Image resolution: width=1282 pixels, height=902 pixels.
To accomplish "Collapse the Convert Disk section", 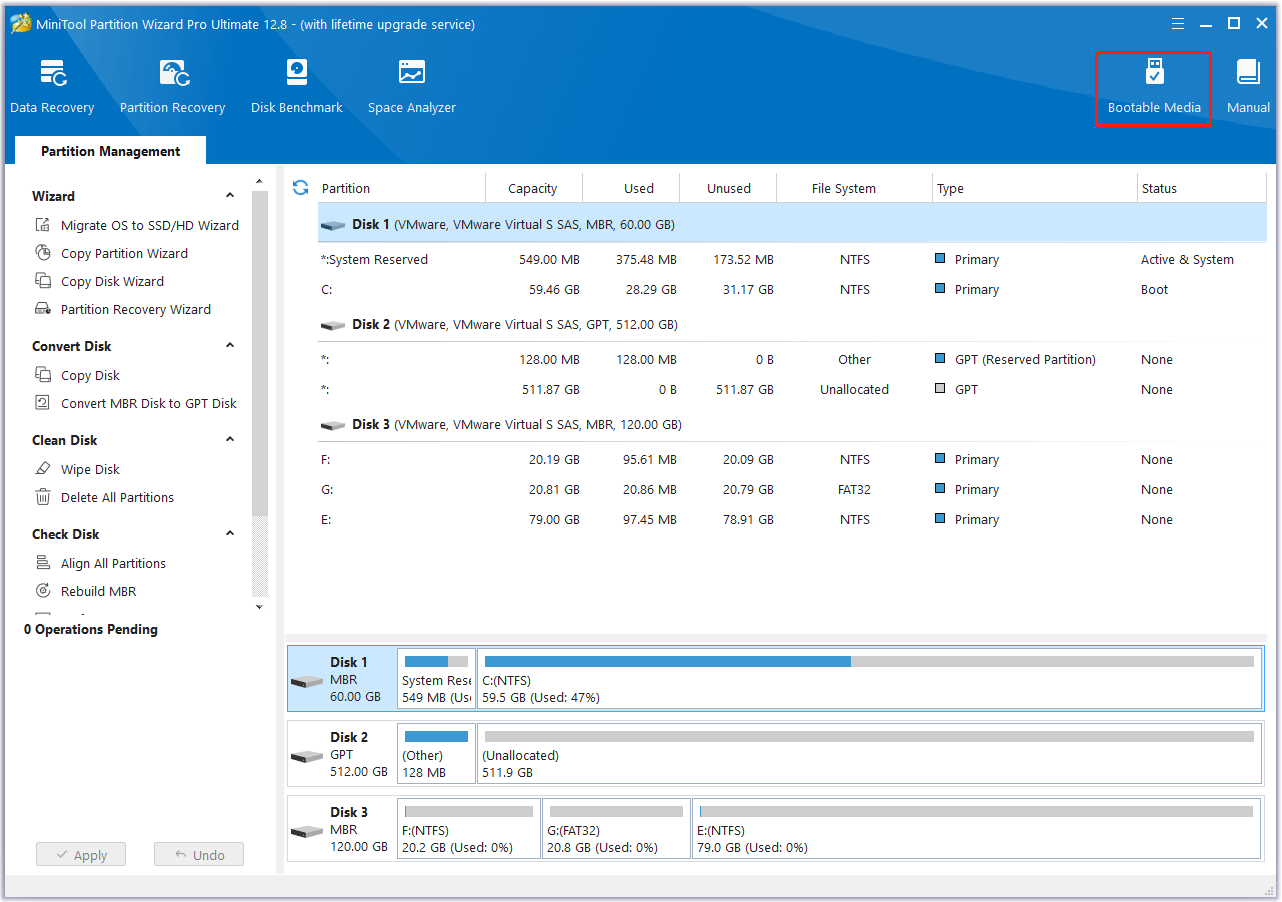I will (x=230, y=346).
